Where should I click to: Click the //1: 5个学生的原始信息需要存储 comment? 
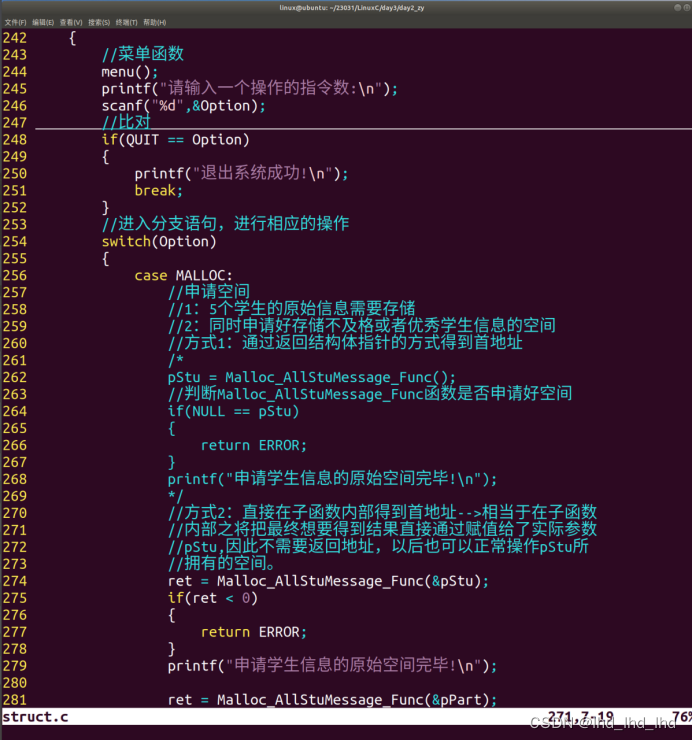[x=291, y=309]
